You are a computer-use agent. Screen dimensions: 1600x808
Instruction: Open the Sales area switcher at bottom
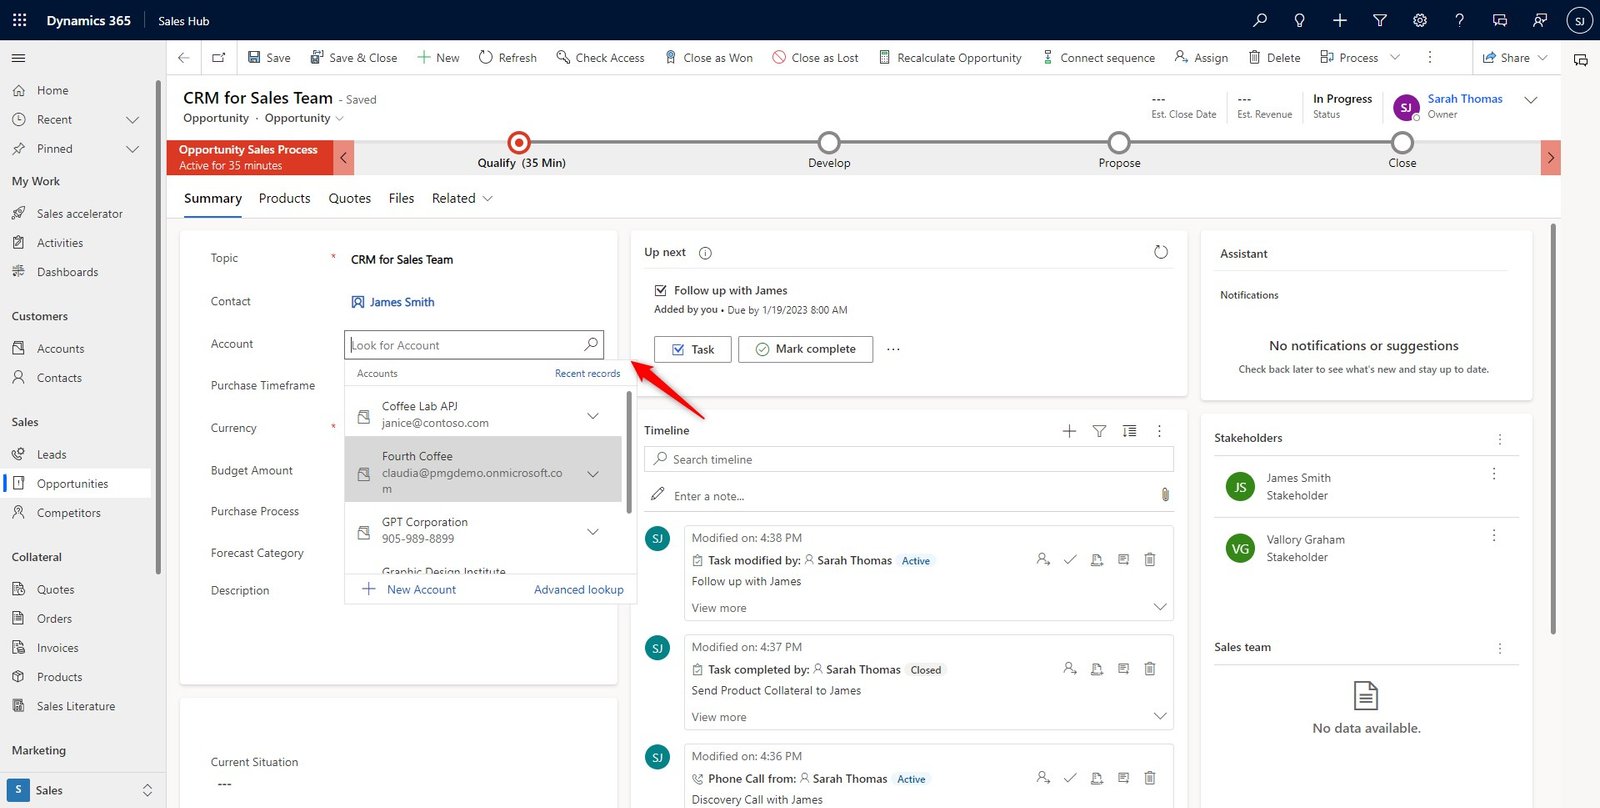click(x=80, y=790)
